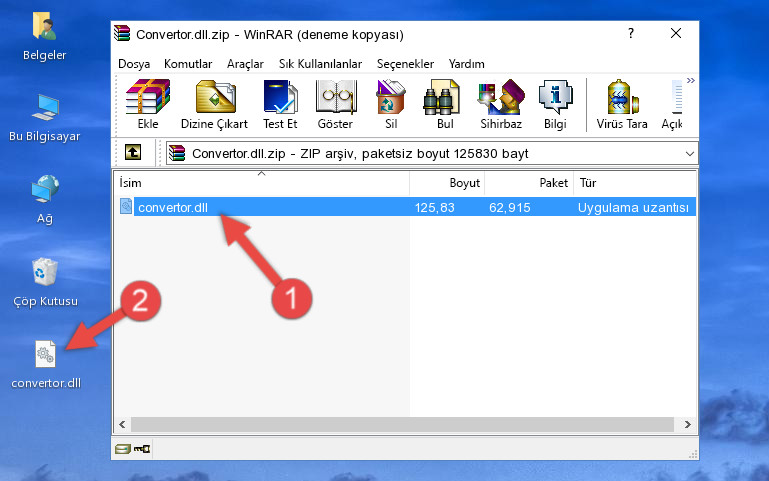Expand hidden toolbar buttons chevron
The width and height of the screenshot is (769, 481).
click(x=691, y=81)
